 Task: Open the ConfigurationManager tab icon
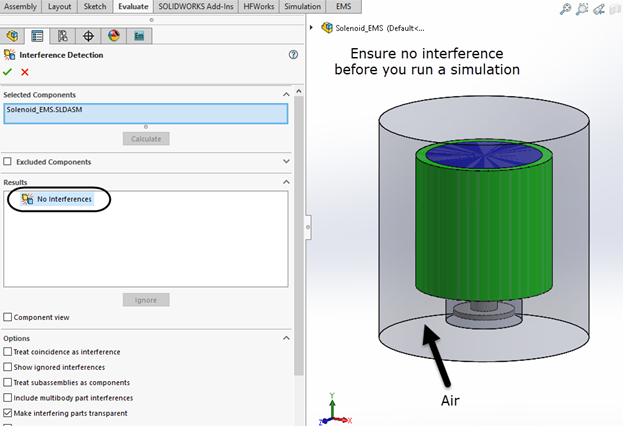pyautogui.click(x=63, y=36)
